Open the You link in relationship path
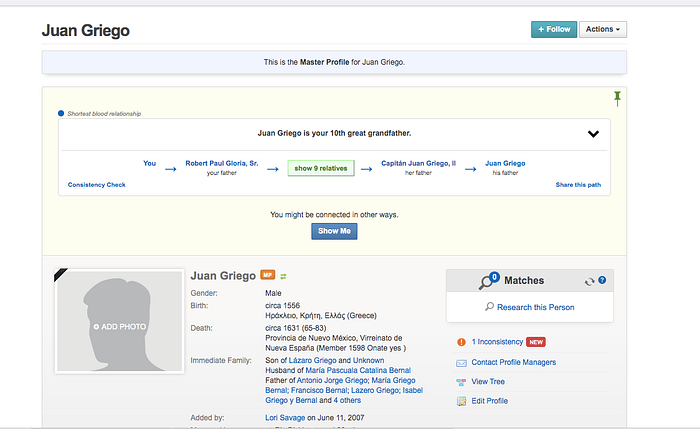 click(150, 163)
